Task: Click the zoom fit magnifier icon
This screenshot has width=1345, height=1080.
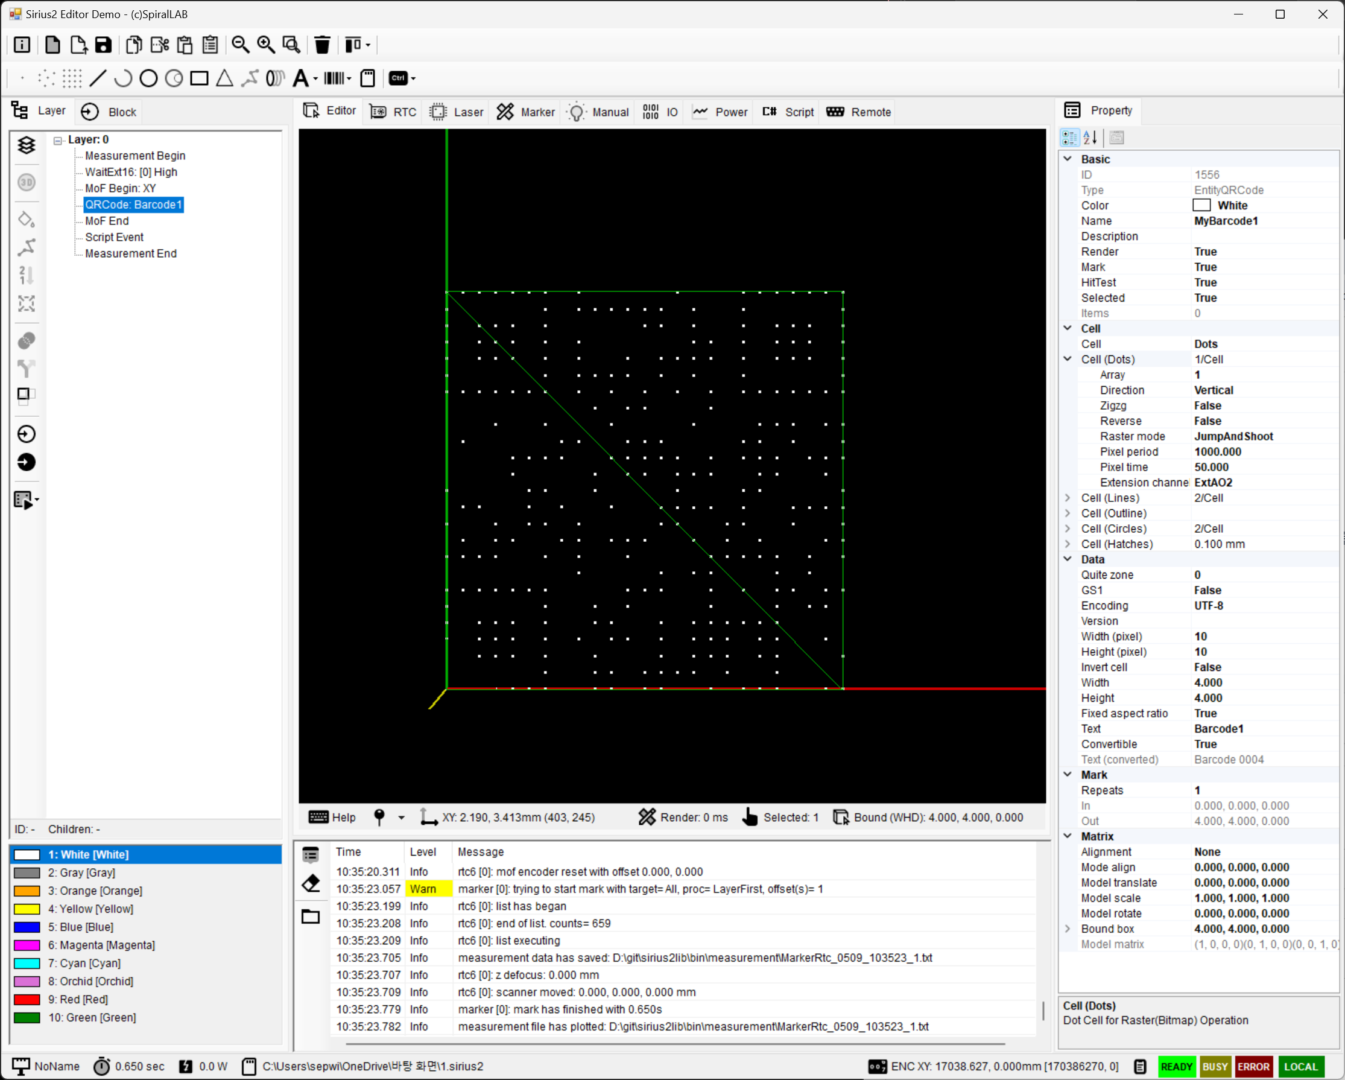Action: [x=292, y=45]
